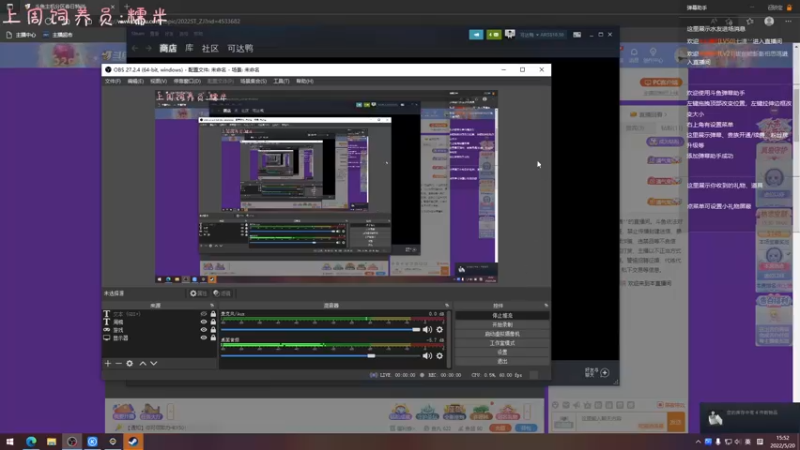Open the 场景集合(S) menu in OBS
The width and height of the screenshot is (800, 450).
click(x=253, y=81)
